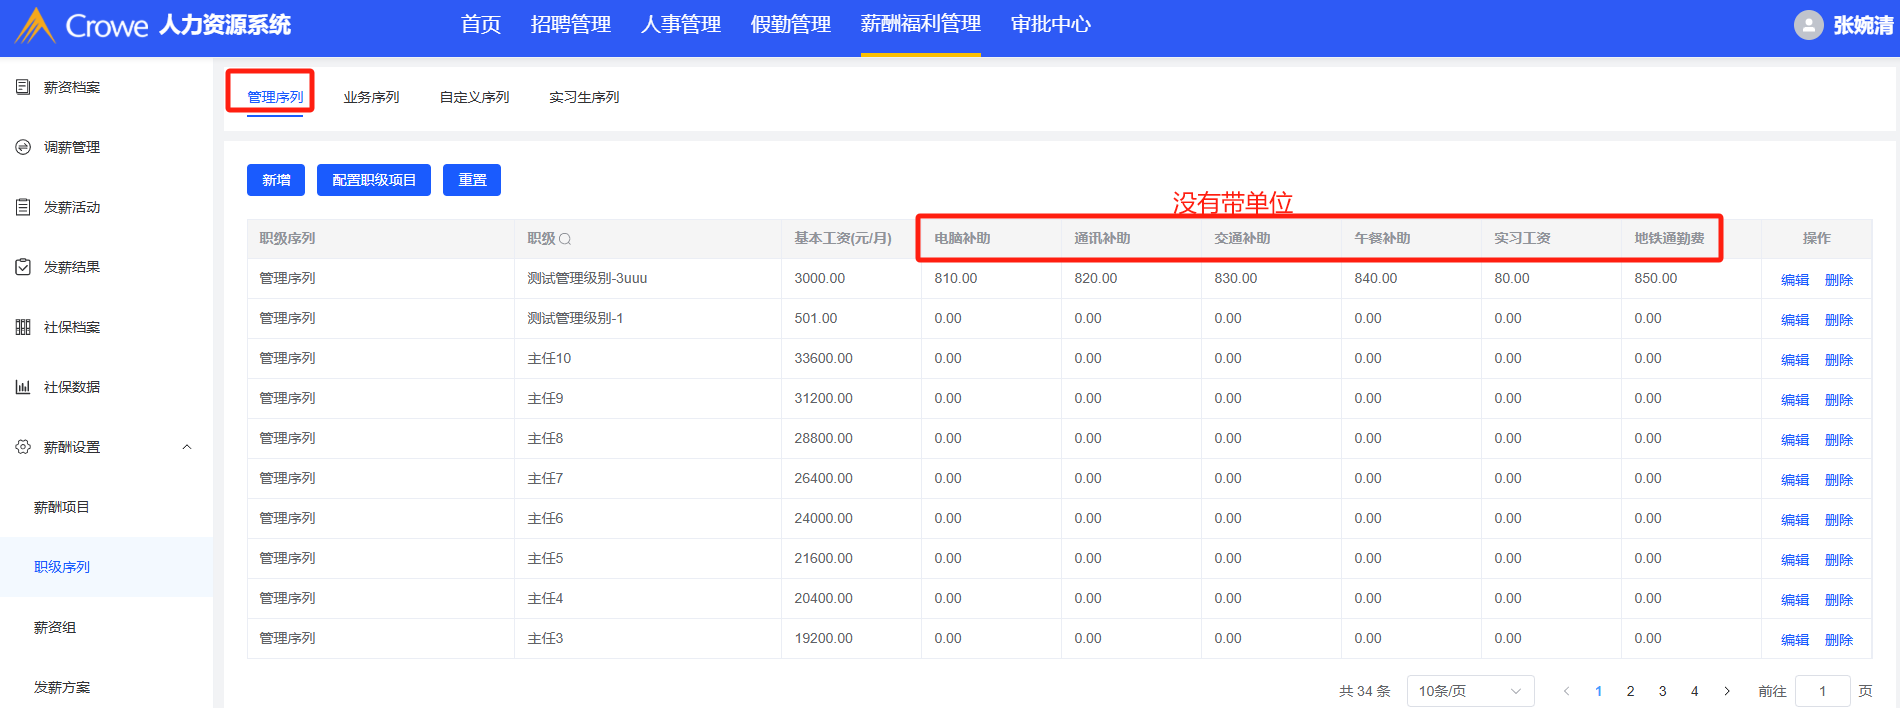Edit the 主任10 row
This screenshot has width=1900, height=708.
click(x=1794, y=360)
